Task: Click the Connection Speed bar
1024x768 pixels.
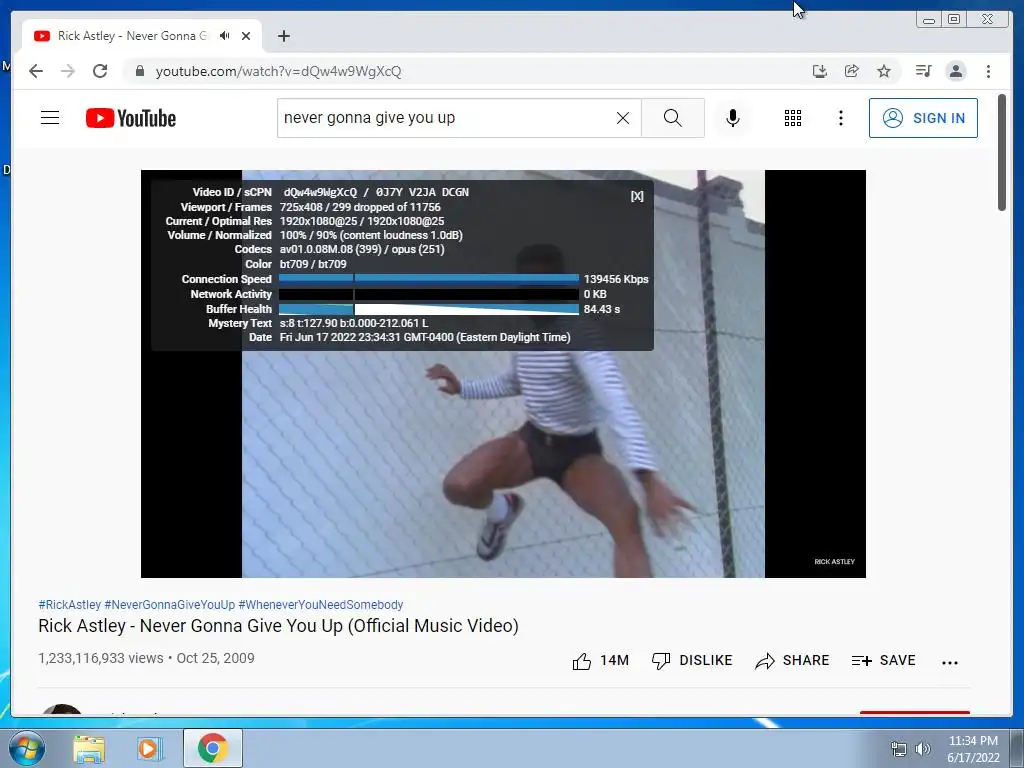Action: [x=428, y=279]
